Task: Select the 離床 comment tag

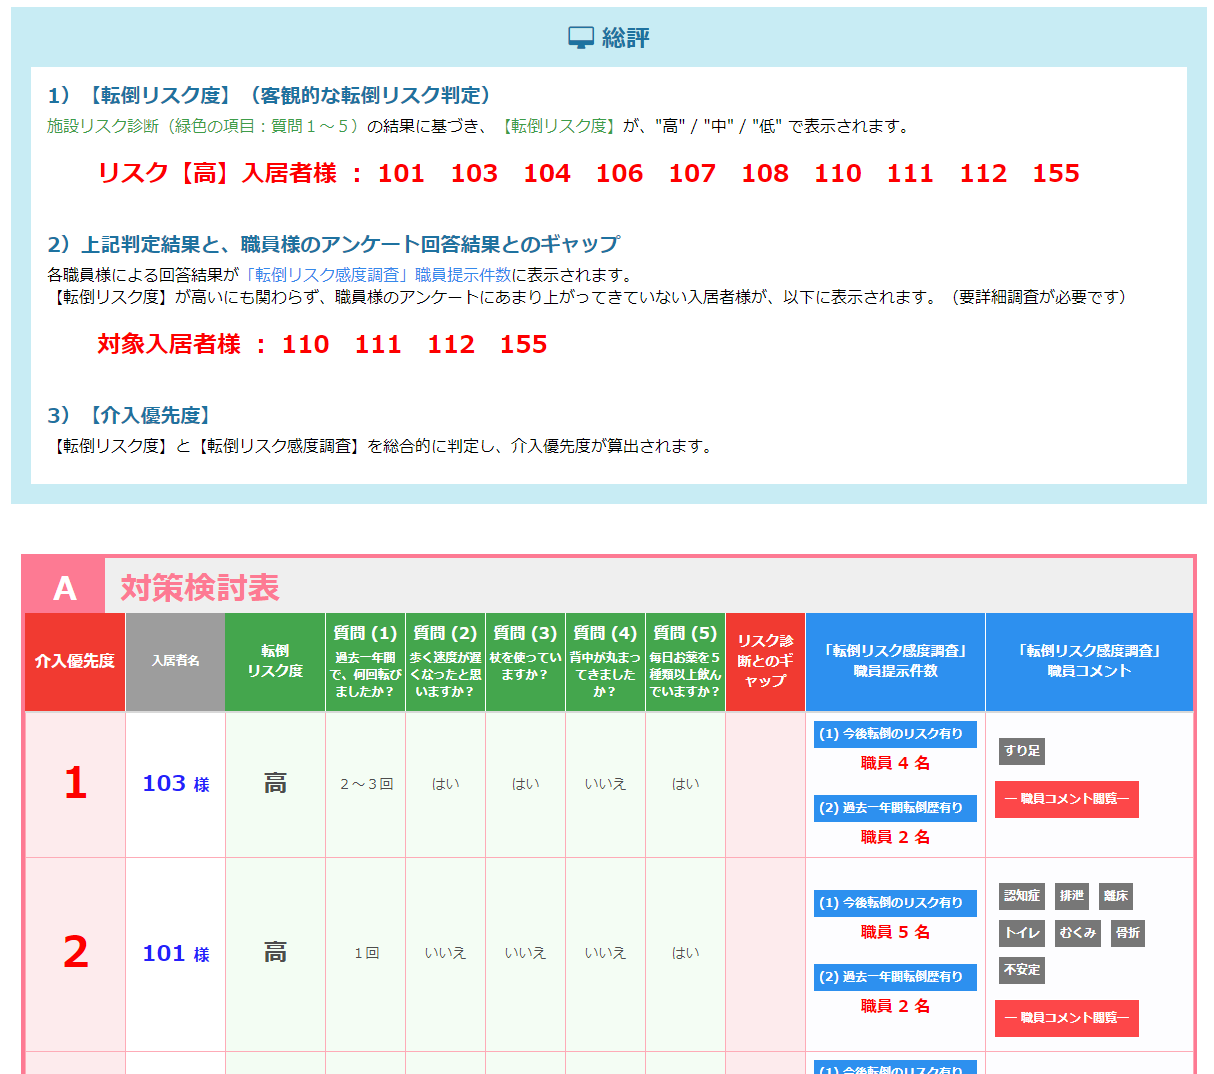Action: click(x=1115, y=896)
